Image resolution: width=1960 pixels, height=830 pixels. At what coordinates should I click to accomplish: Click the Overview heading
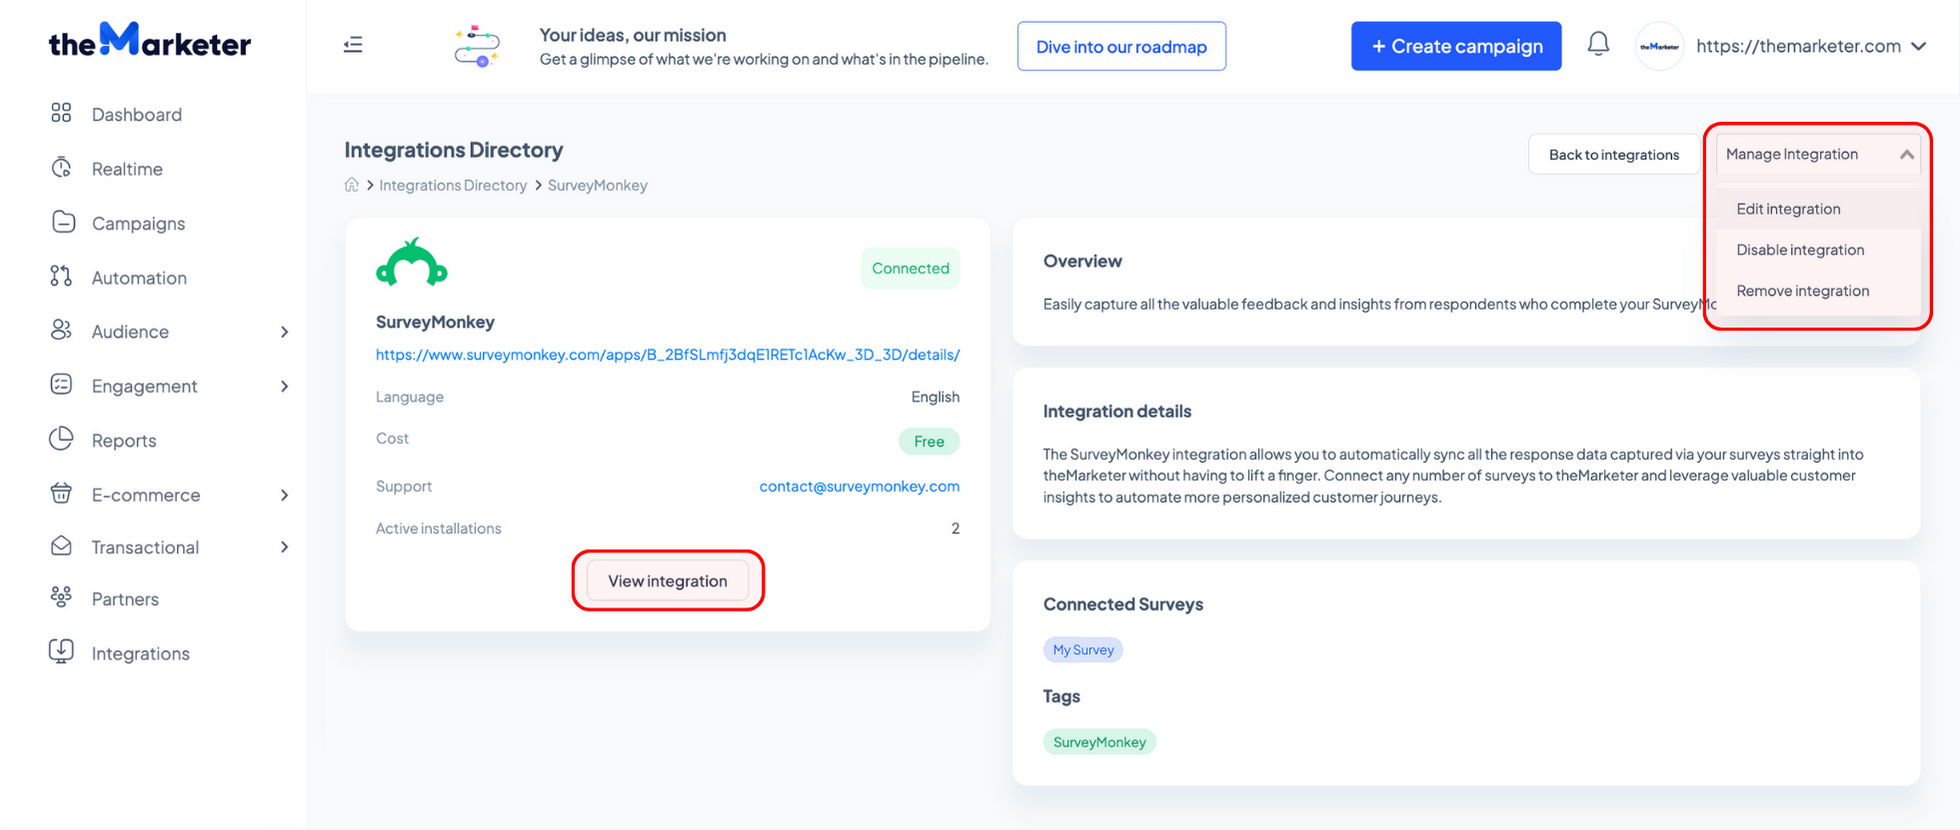tap(1082, 261)
